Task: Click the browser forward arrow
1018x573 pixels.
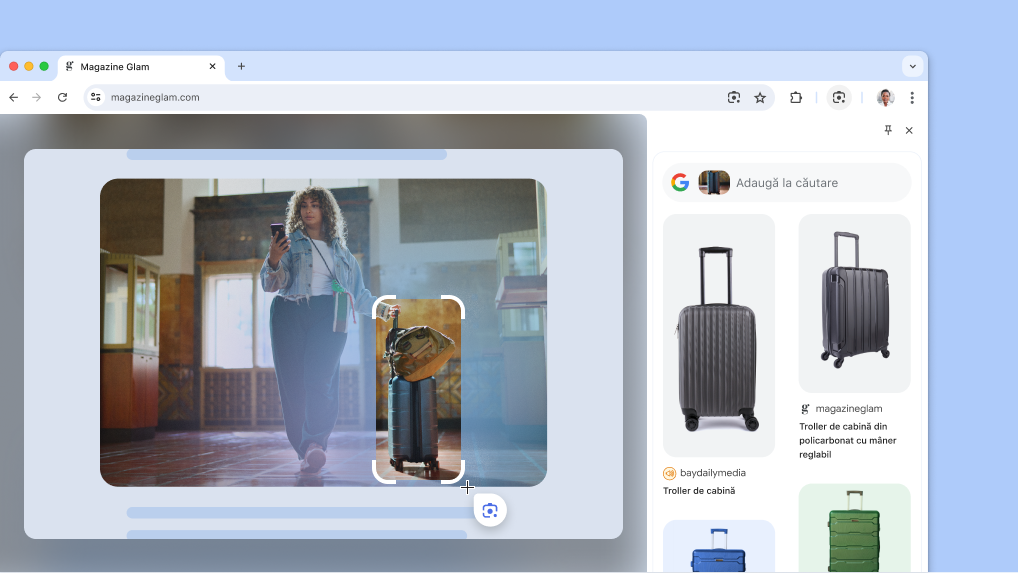Action: pos(37,97)
